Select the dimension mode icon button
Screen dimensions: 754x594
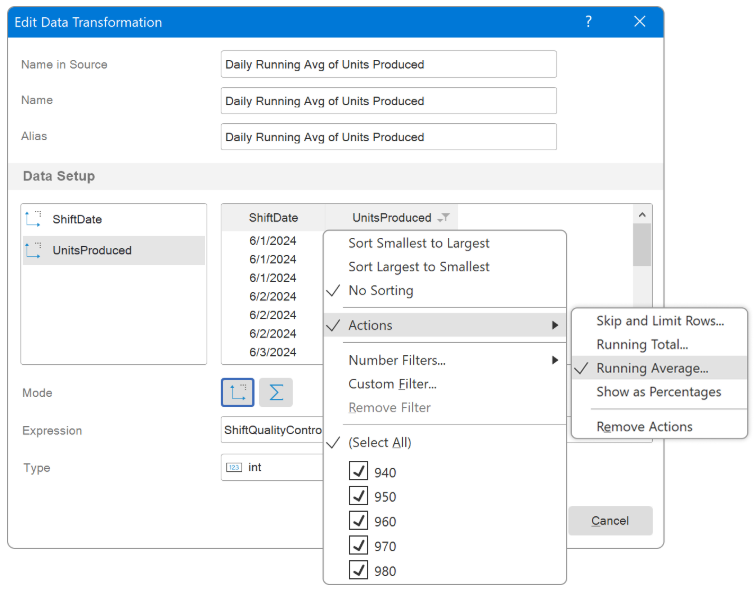pos(237,393)
